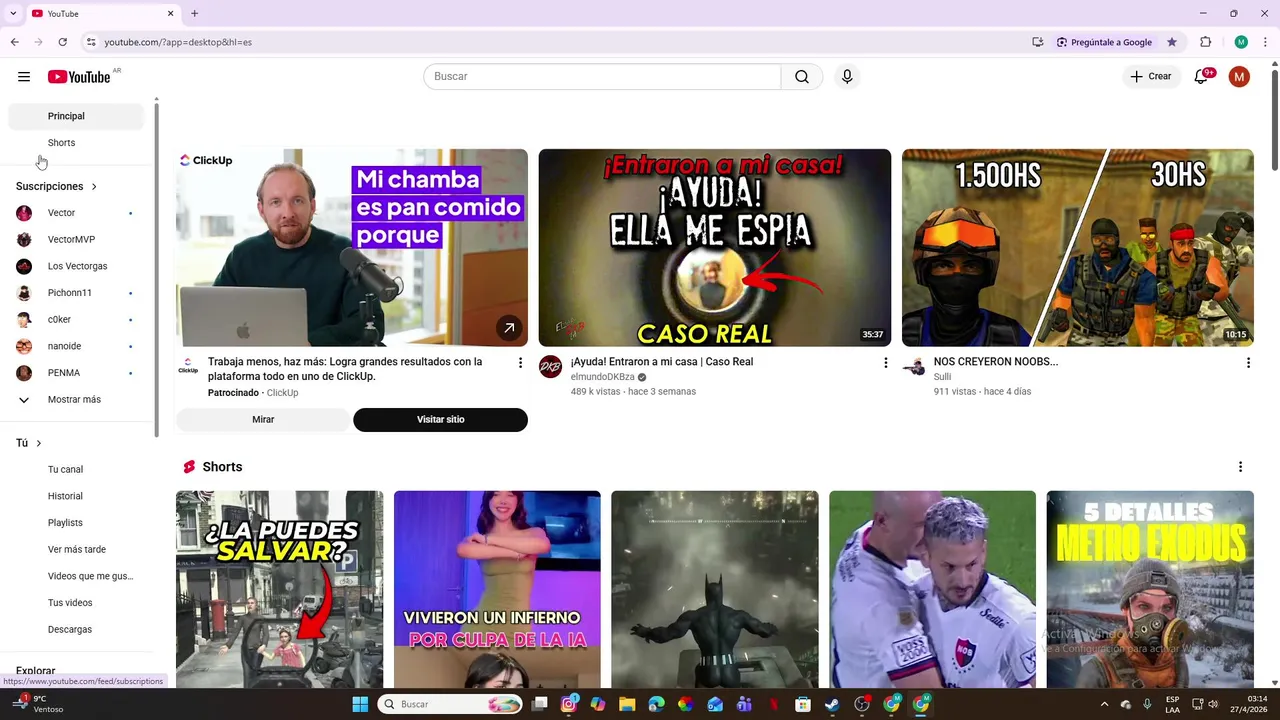
Task: Open the YouTube account avatar menu
Action: 1239,77
